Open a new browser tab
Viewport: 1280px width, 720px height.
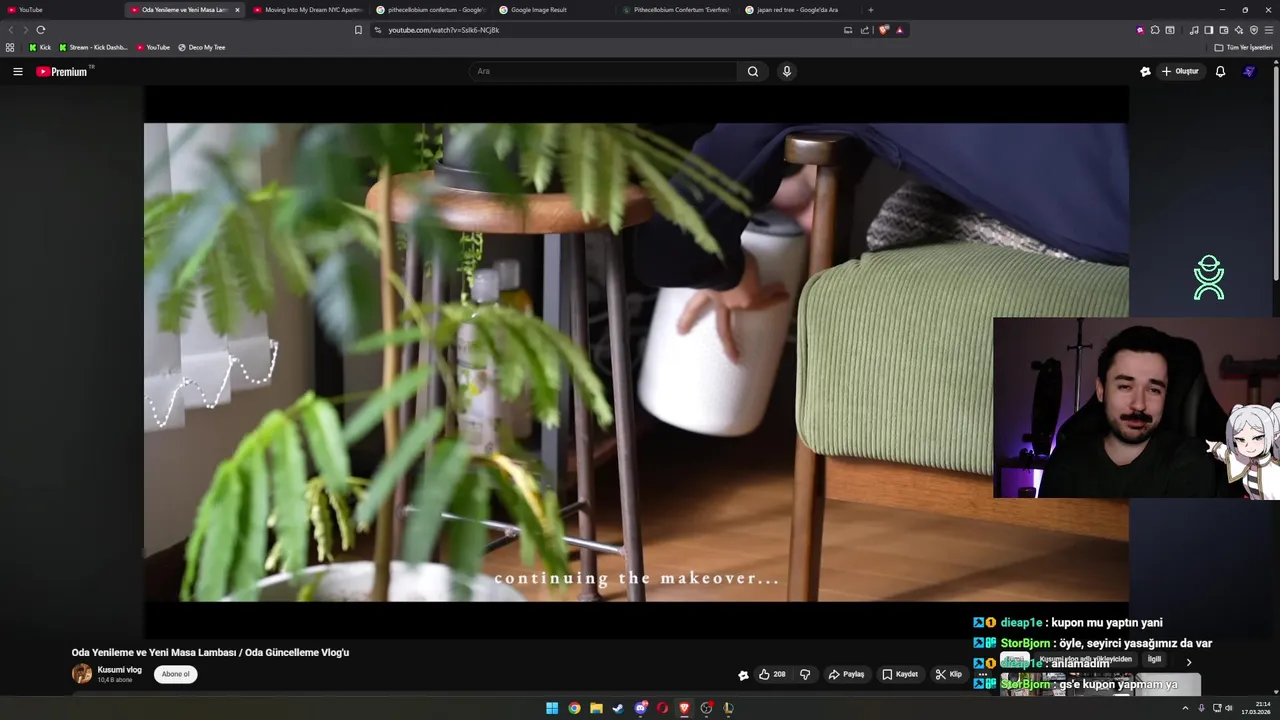click(x=870, y=10)
